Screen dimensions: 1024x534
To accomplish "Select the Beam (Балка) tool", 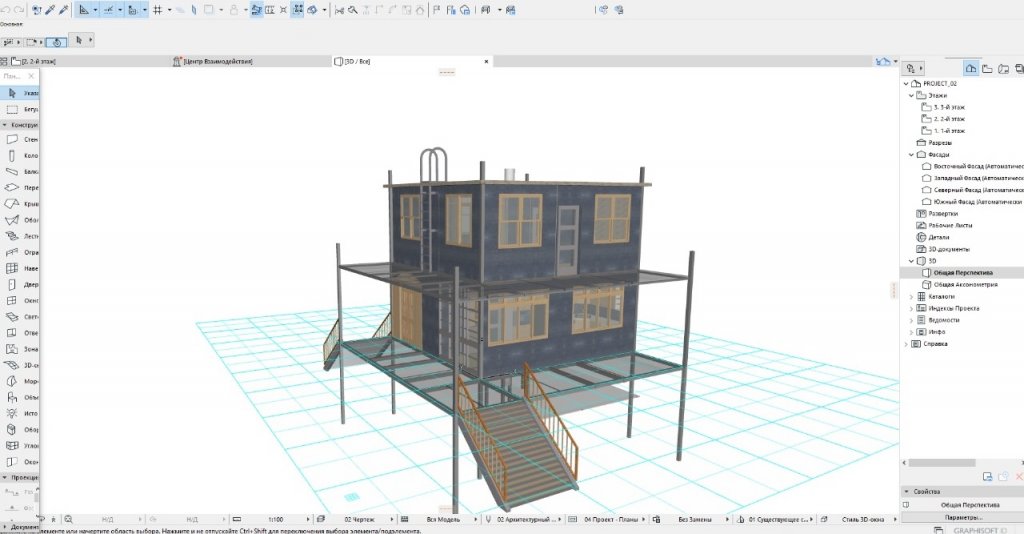I will [14, 171].
